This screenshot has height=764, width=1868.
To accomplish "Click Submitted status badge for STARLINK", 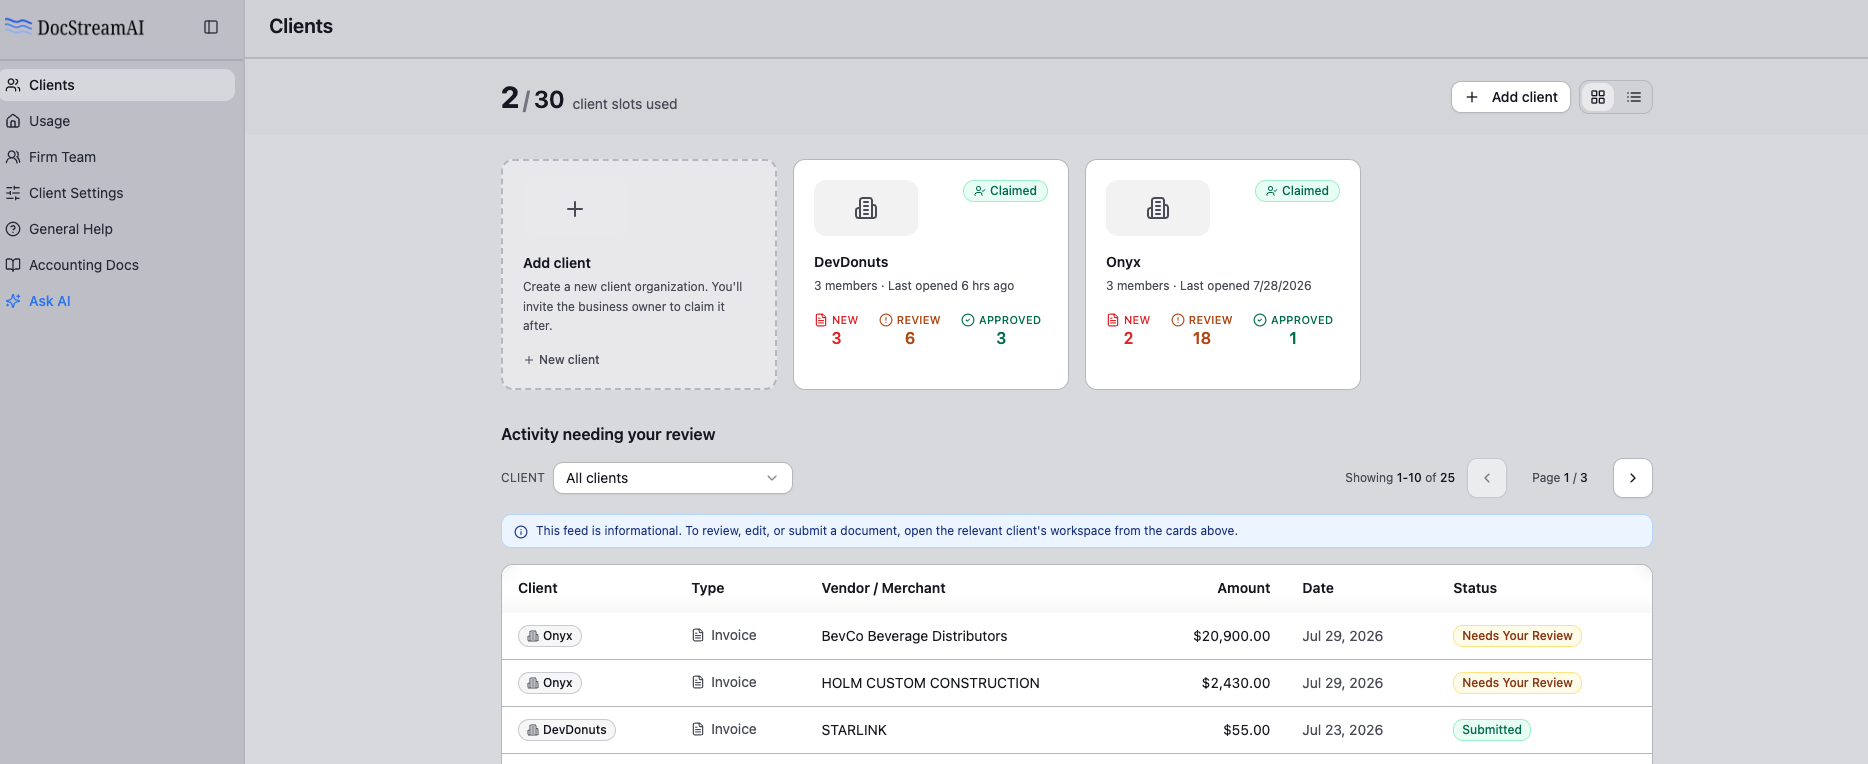I will [1491, 730].
